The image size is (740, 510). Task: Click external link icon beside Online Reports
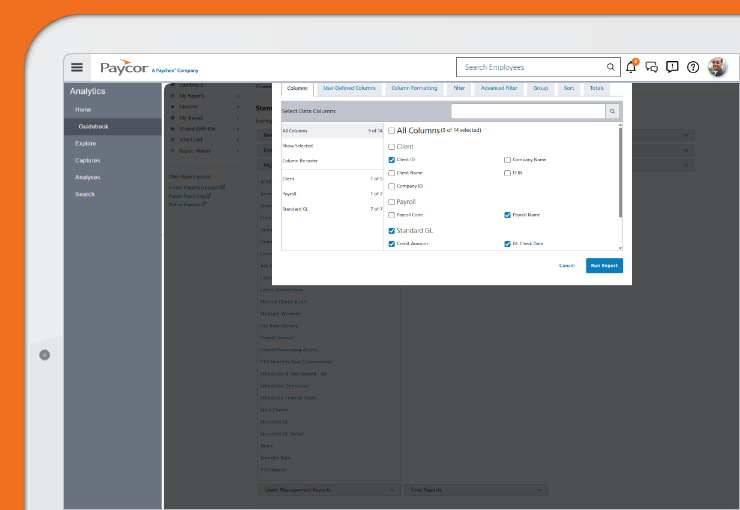[203, 204]
